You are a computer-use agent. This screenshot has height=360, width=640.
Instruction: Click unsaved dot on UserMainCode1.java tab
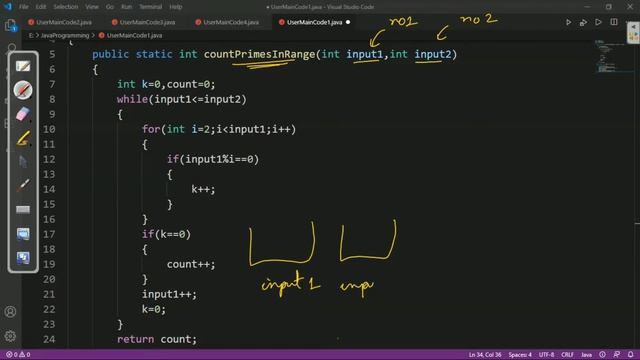[348, 22]
